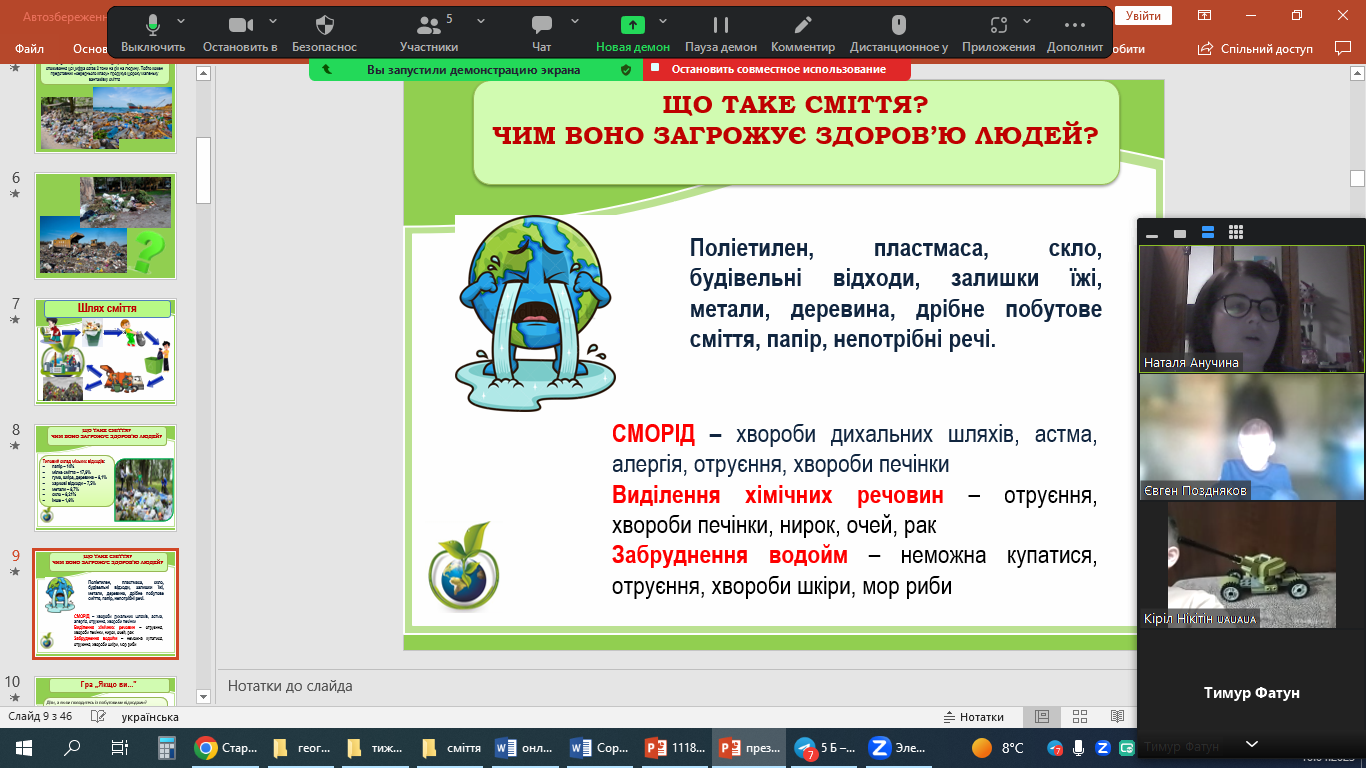
Task: Expand microphone options arrow
Action: click(x=181, y=20)
